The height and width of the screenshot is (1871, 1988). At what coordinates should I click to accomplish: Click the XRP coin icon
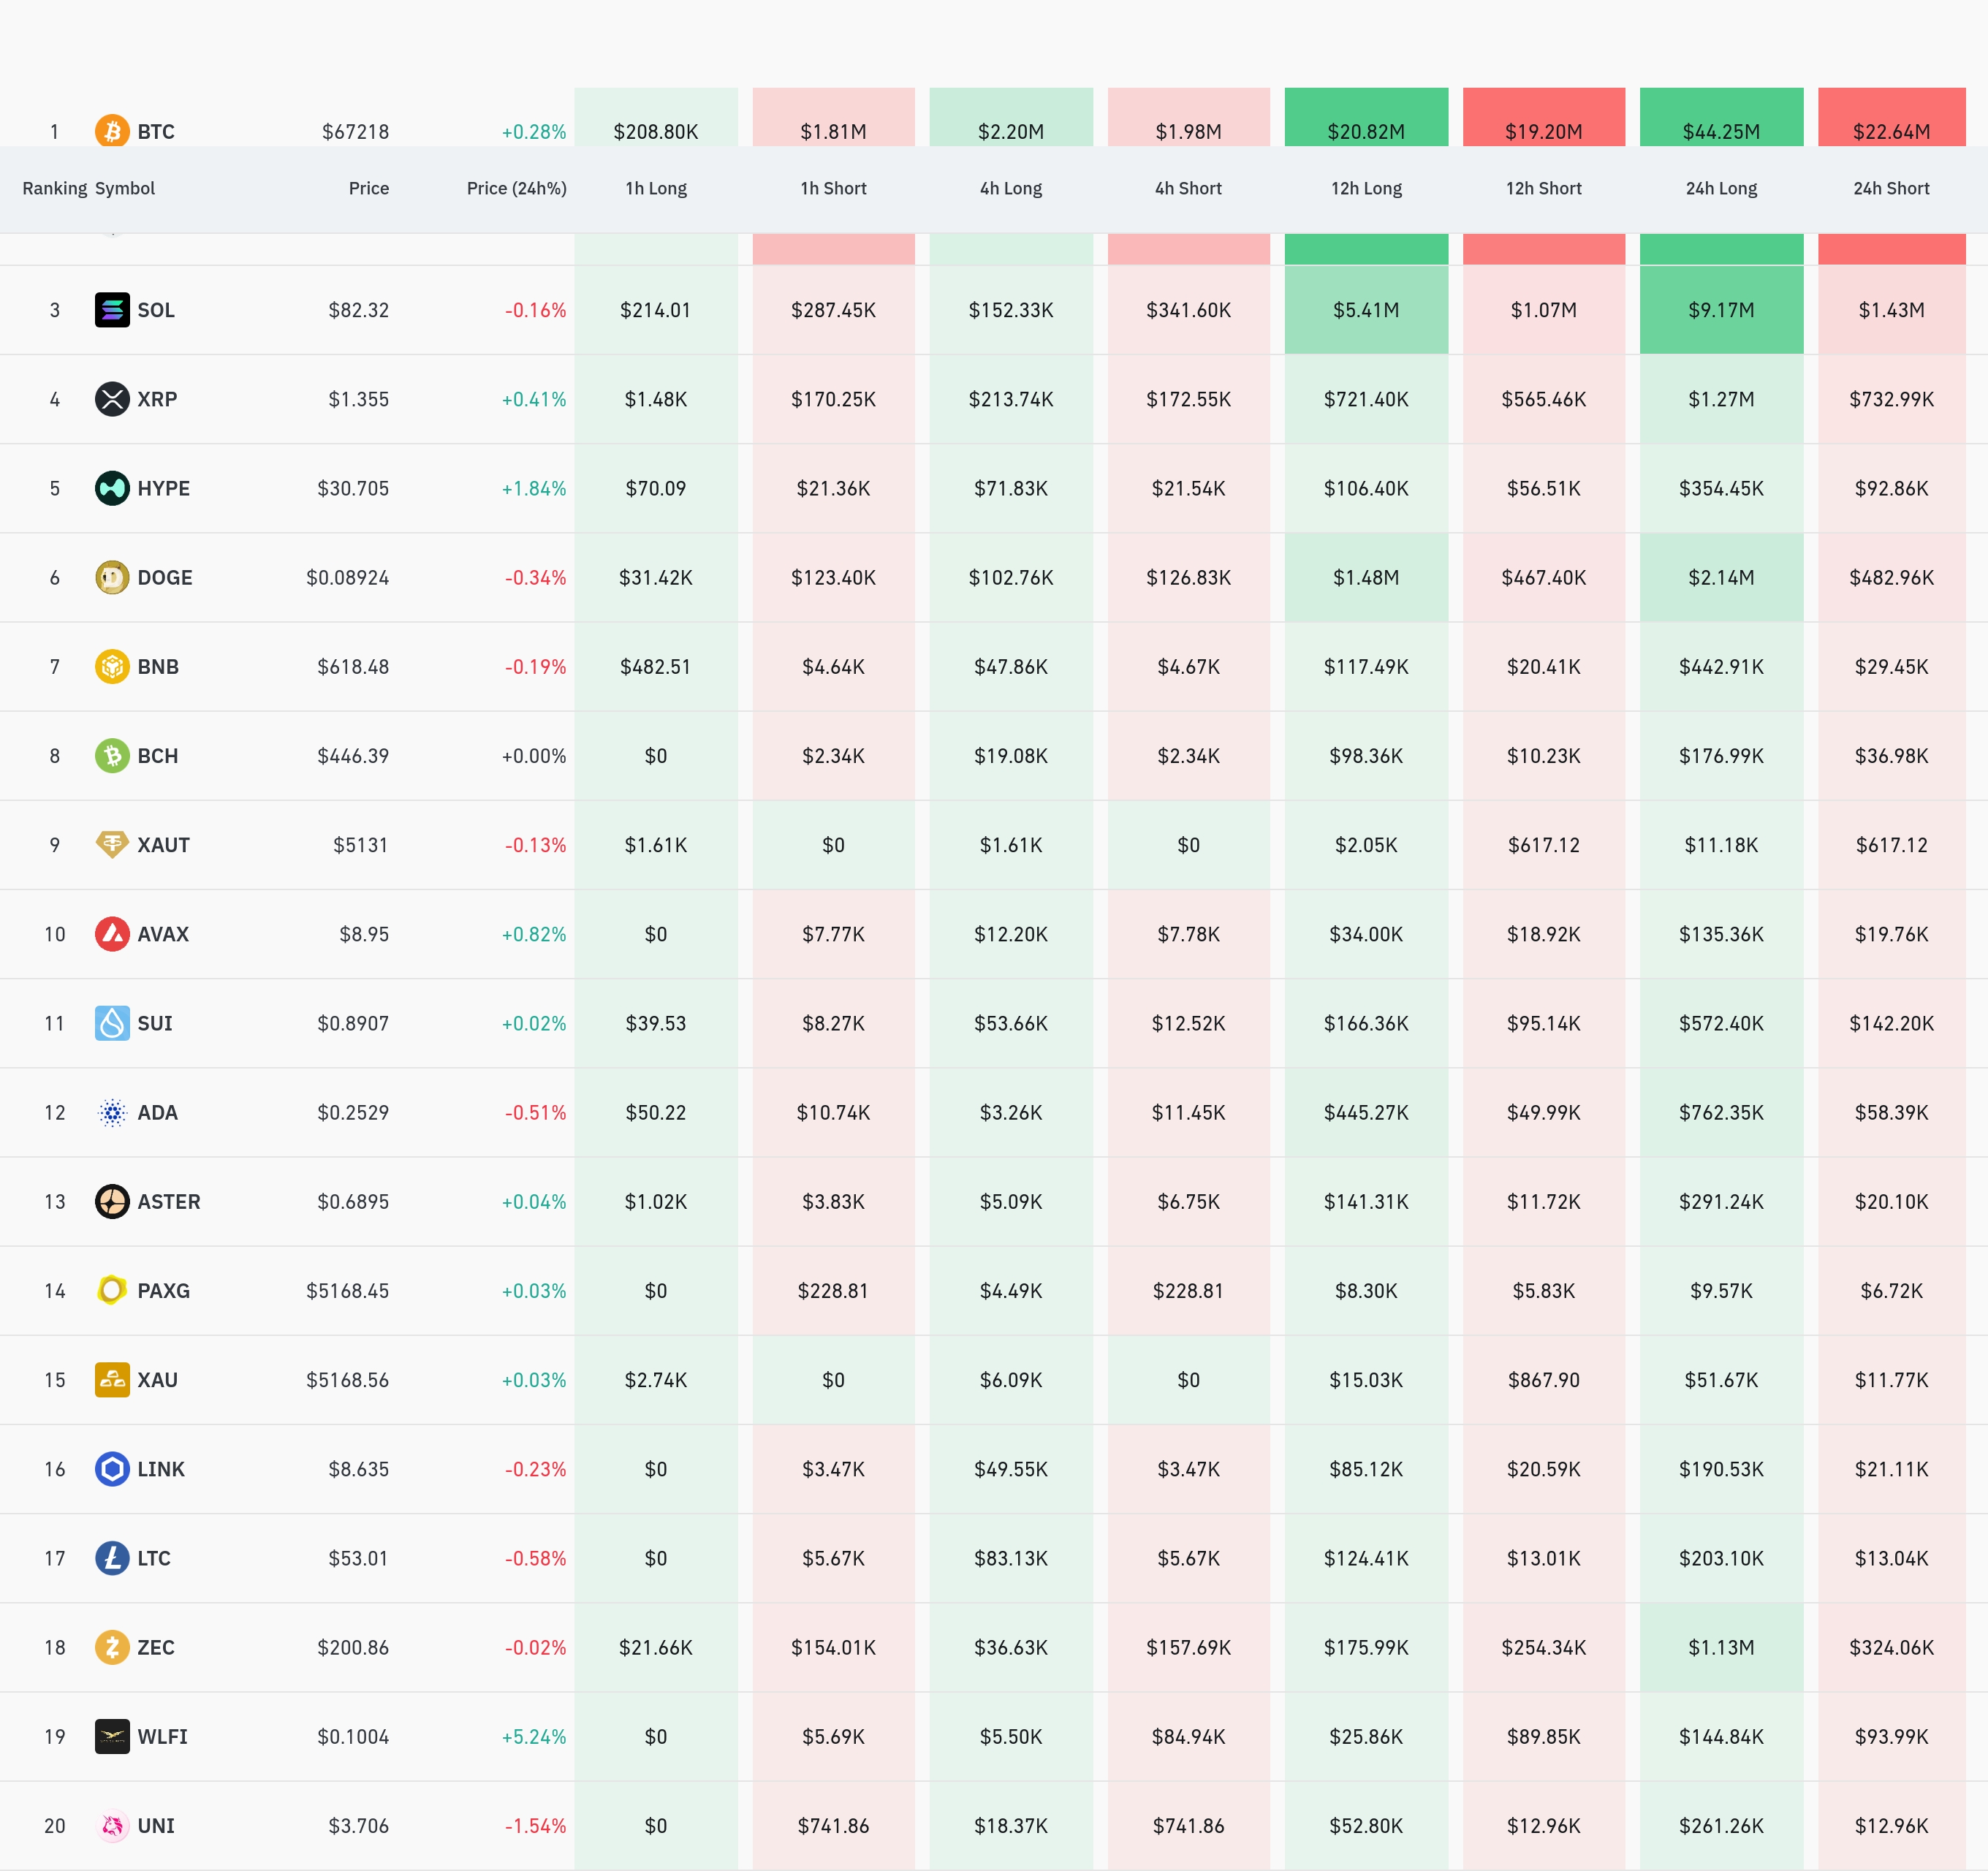tap(112, 399)
